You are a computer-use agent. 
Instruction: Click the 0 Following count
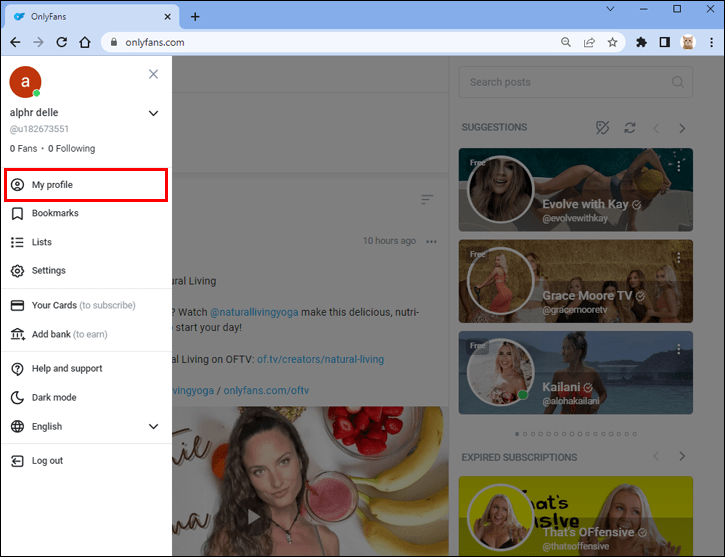(72, 148)
